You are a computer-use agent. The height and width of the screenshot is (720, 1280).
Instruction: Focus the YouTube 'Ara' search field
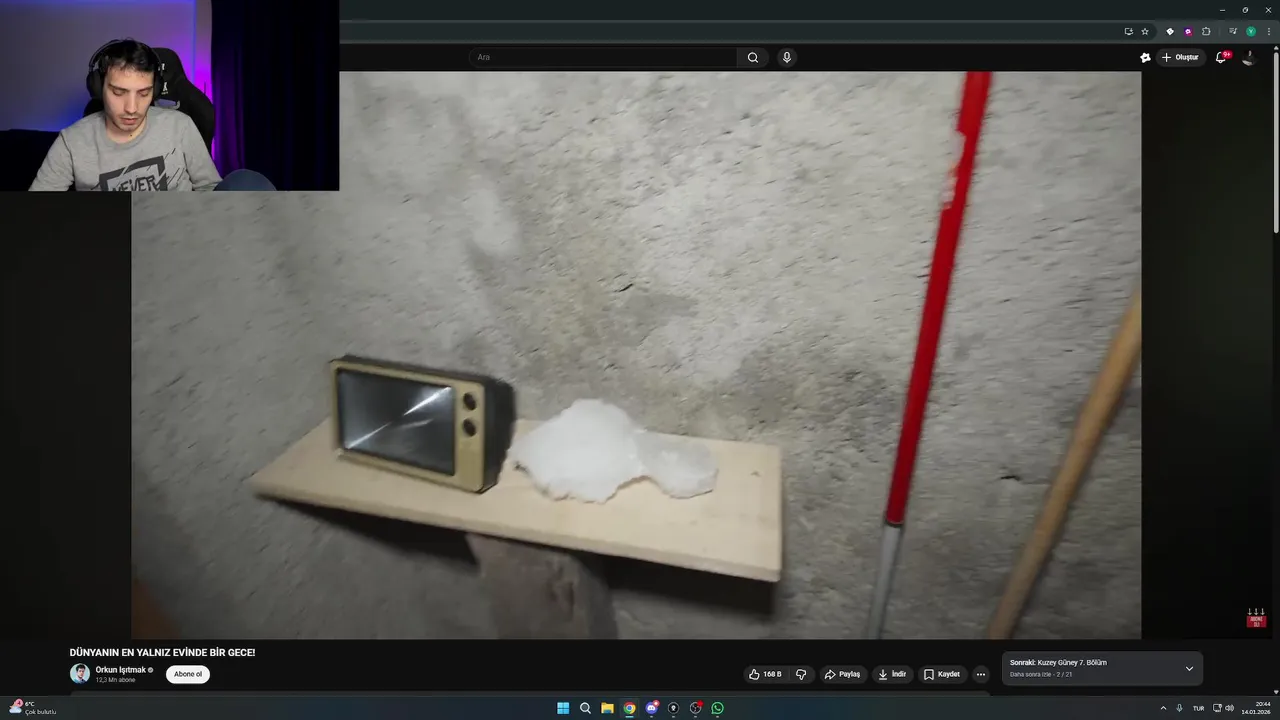603,57
